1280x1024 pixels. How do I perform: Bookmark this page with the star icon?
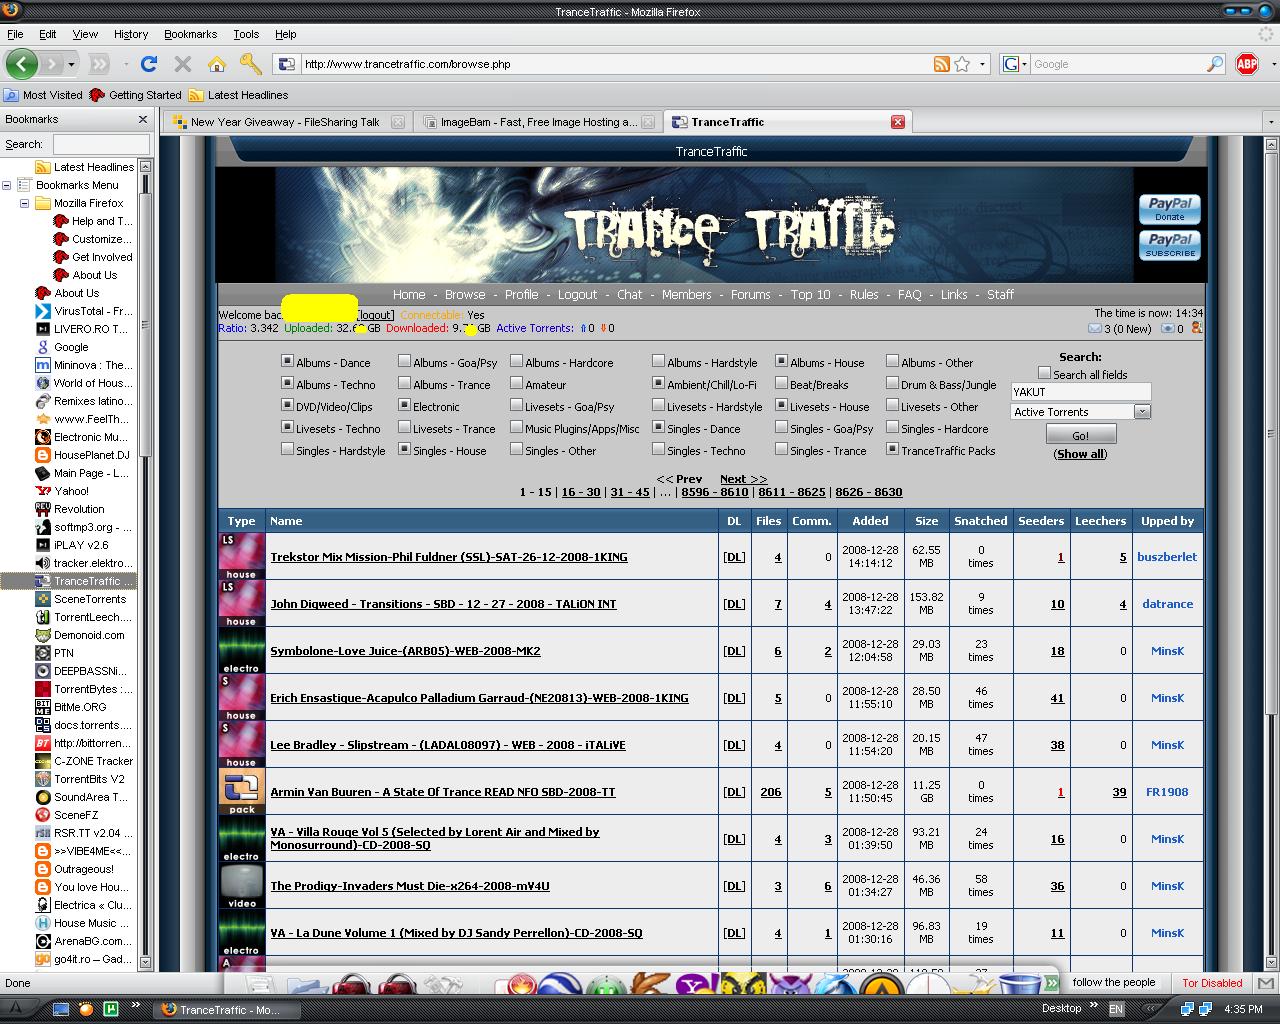(x=962, y=64)
